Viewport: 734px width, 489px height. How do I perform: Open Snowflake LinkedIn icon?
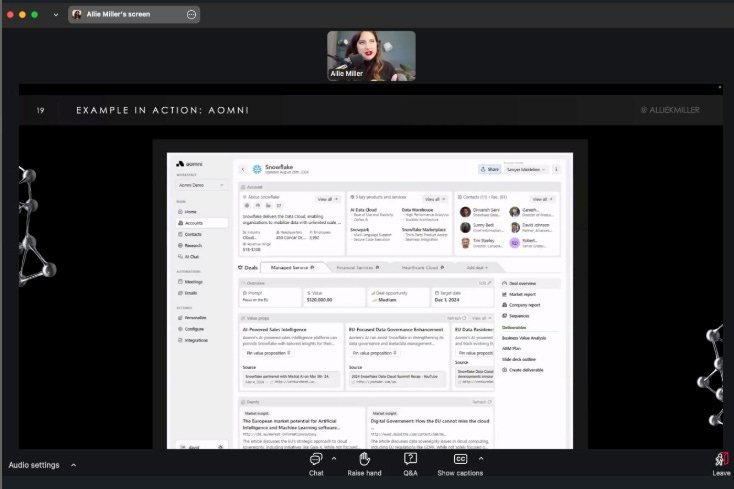268,205
